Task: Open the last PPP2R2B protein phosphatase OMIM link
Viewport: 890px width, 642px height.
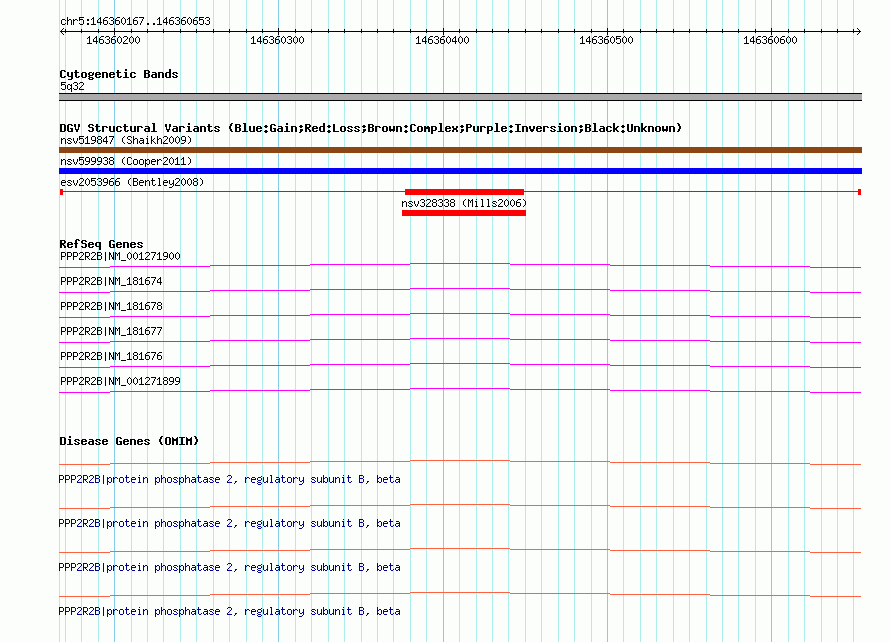Action: tap(229, 611)
